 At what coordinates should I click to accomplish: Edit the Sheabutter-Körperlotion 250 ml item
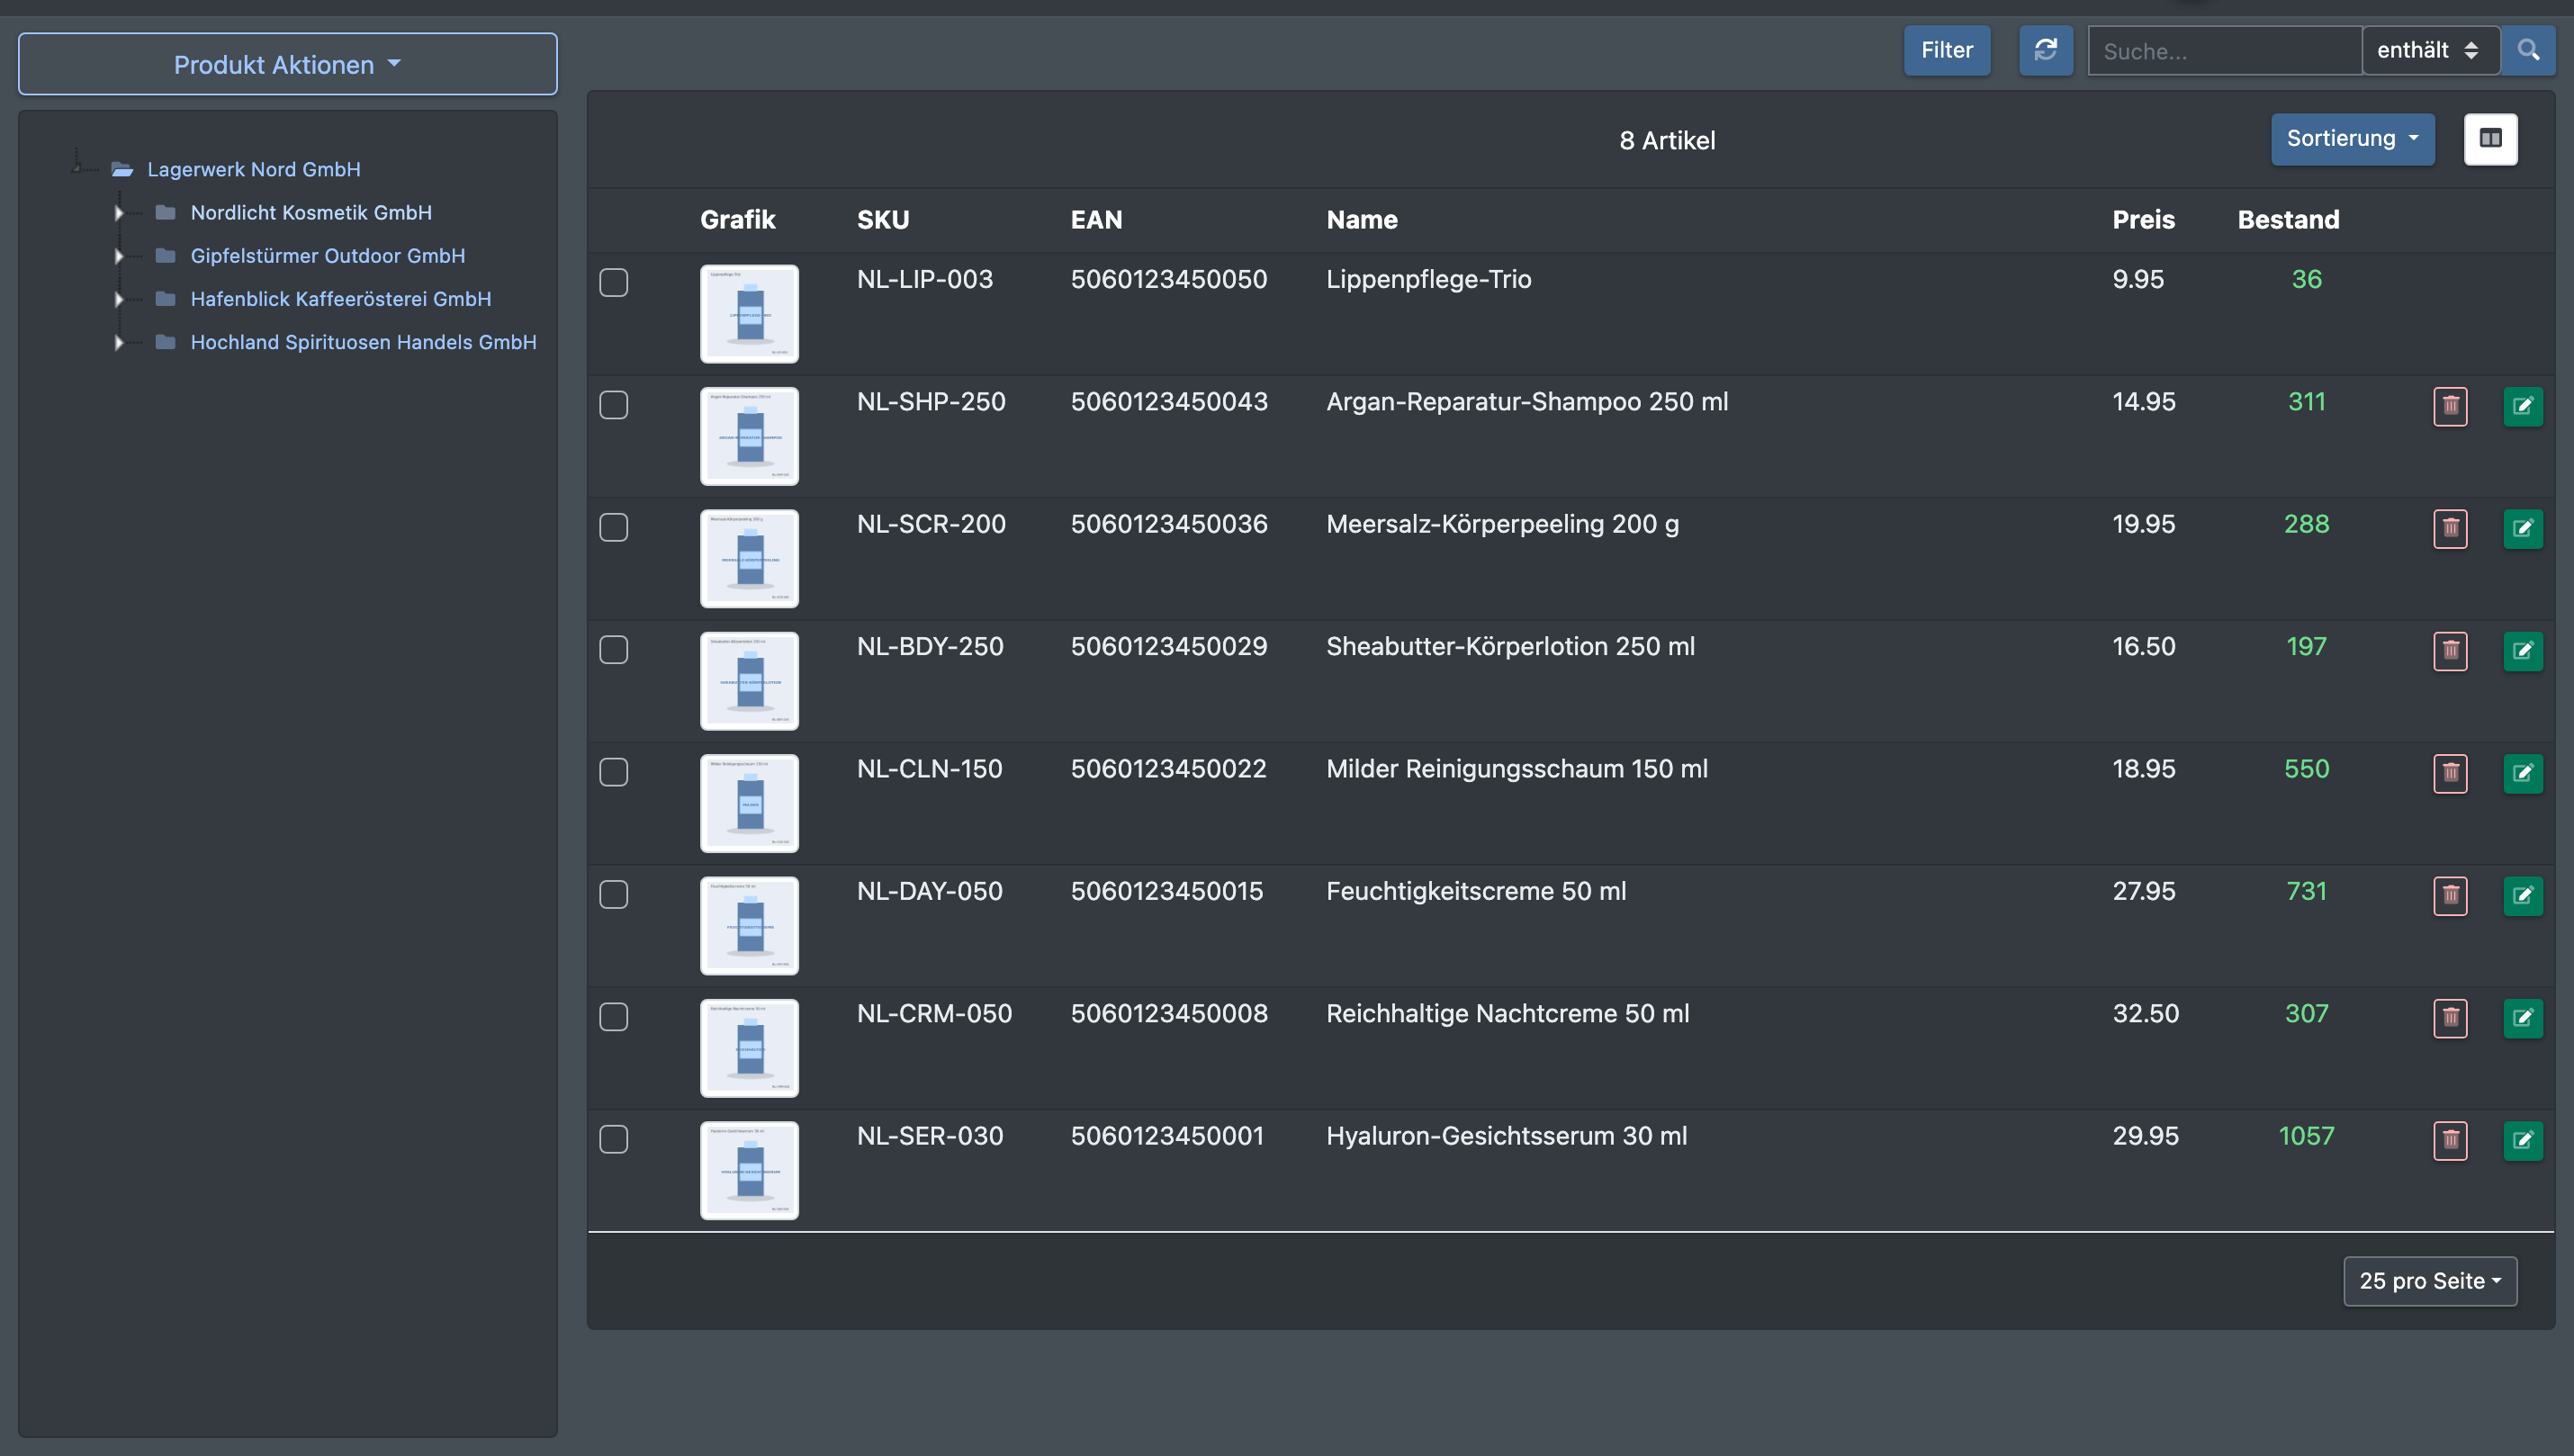click(x=2523, y=651)
